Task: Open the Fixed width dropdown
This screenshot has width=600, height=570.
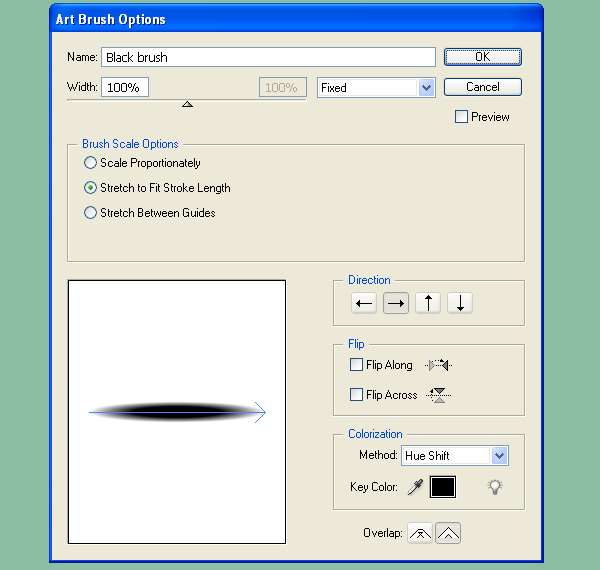Action: pyautogui.click(x=376, y=88)
